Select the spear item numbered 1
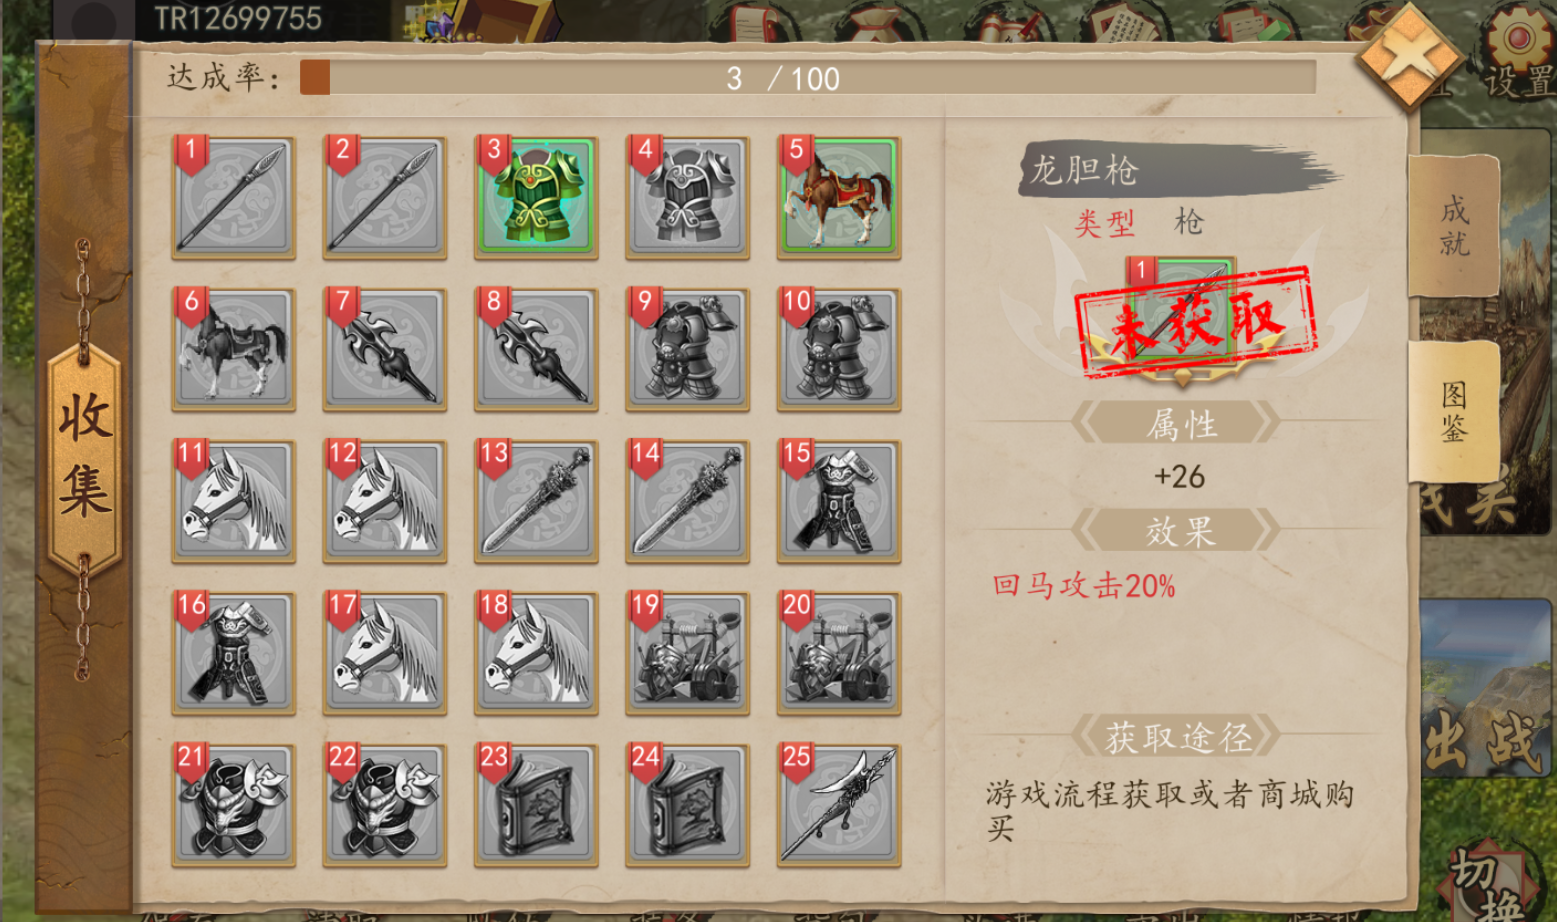This screenshot has width=1557, height=922. coord(233,197)
